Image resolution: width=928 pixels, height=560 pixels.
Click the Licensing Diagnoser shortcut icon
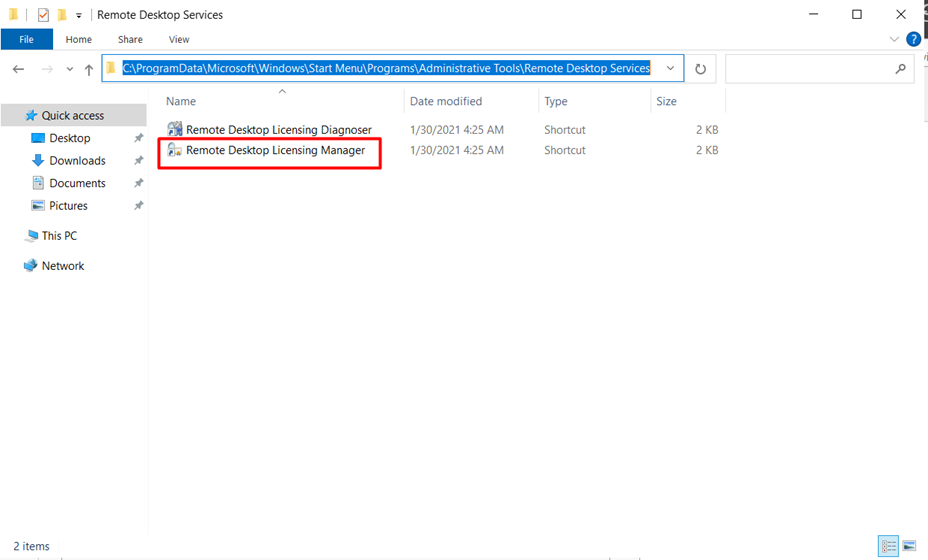click(x=175, y=128)
